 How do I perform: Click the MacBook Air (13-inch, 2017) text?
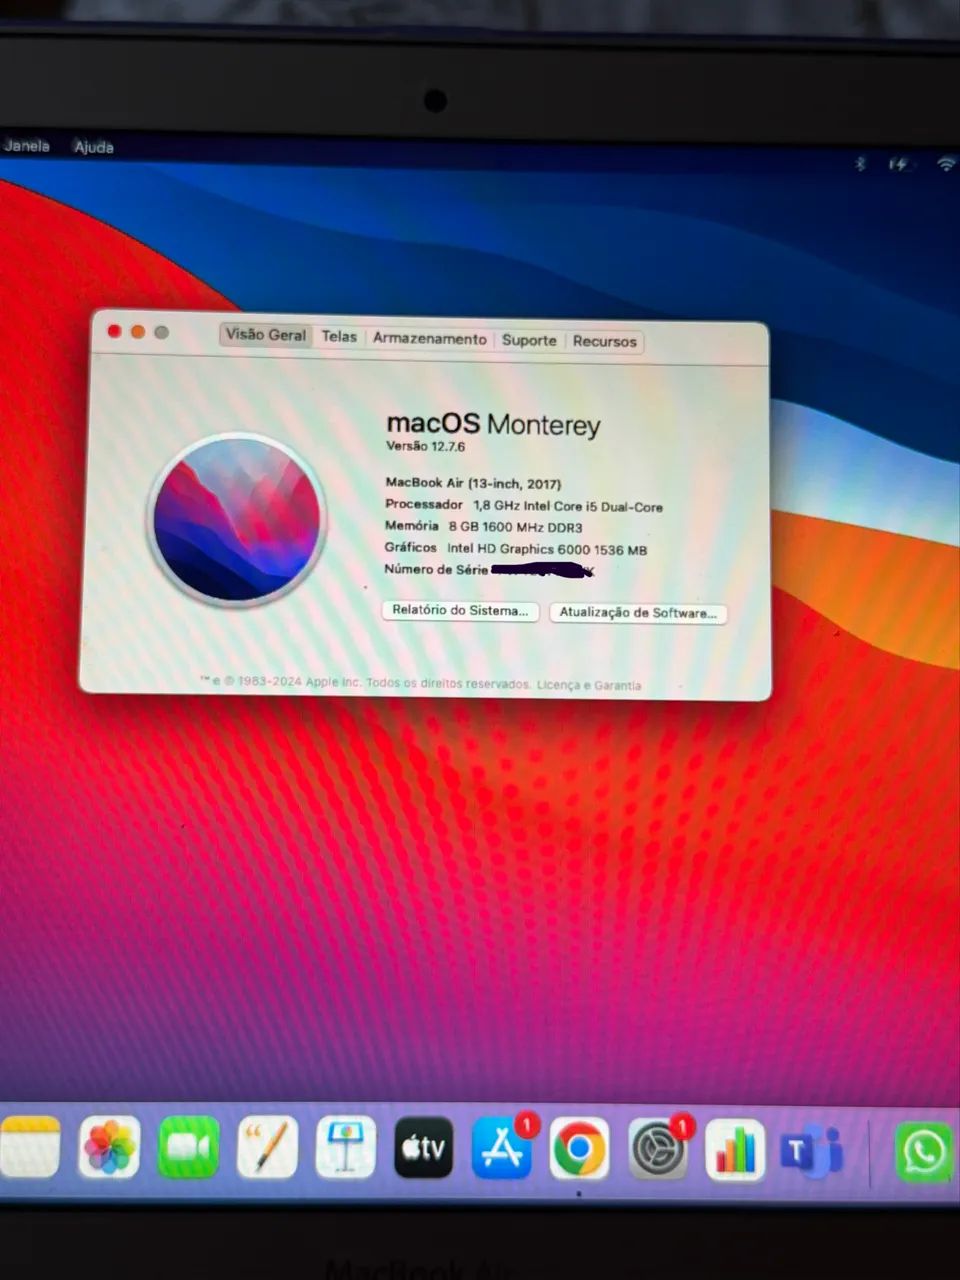pyautogui.click(x=473, y=483)
